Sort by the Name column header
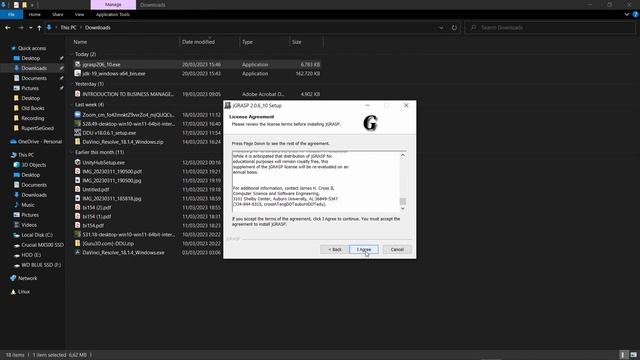 tap(80, 42)
